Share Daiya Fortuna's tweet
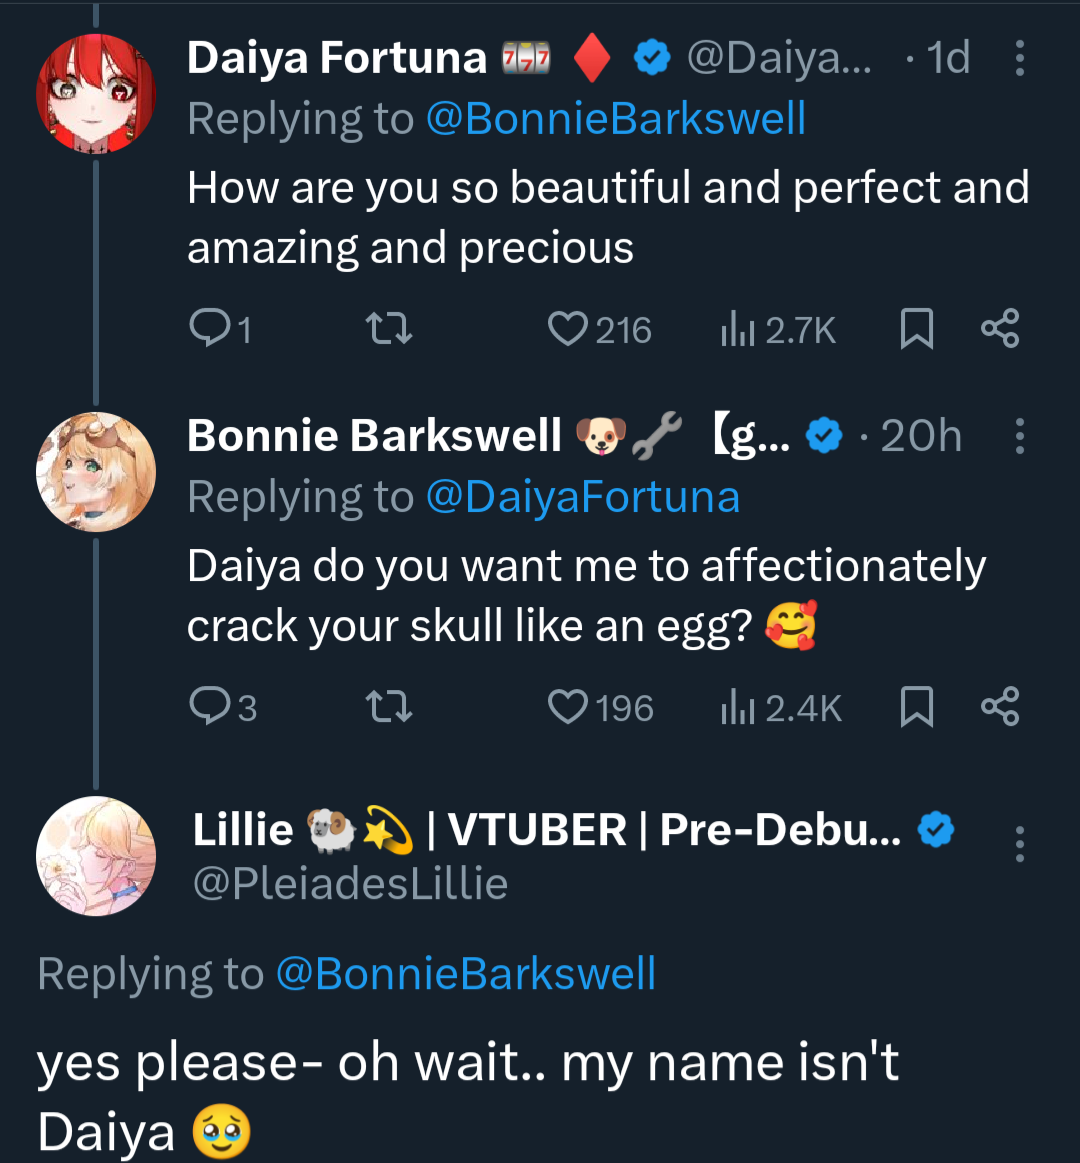The width and height of the screenshot is (1080, 1163). coord(999,329)
